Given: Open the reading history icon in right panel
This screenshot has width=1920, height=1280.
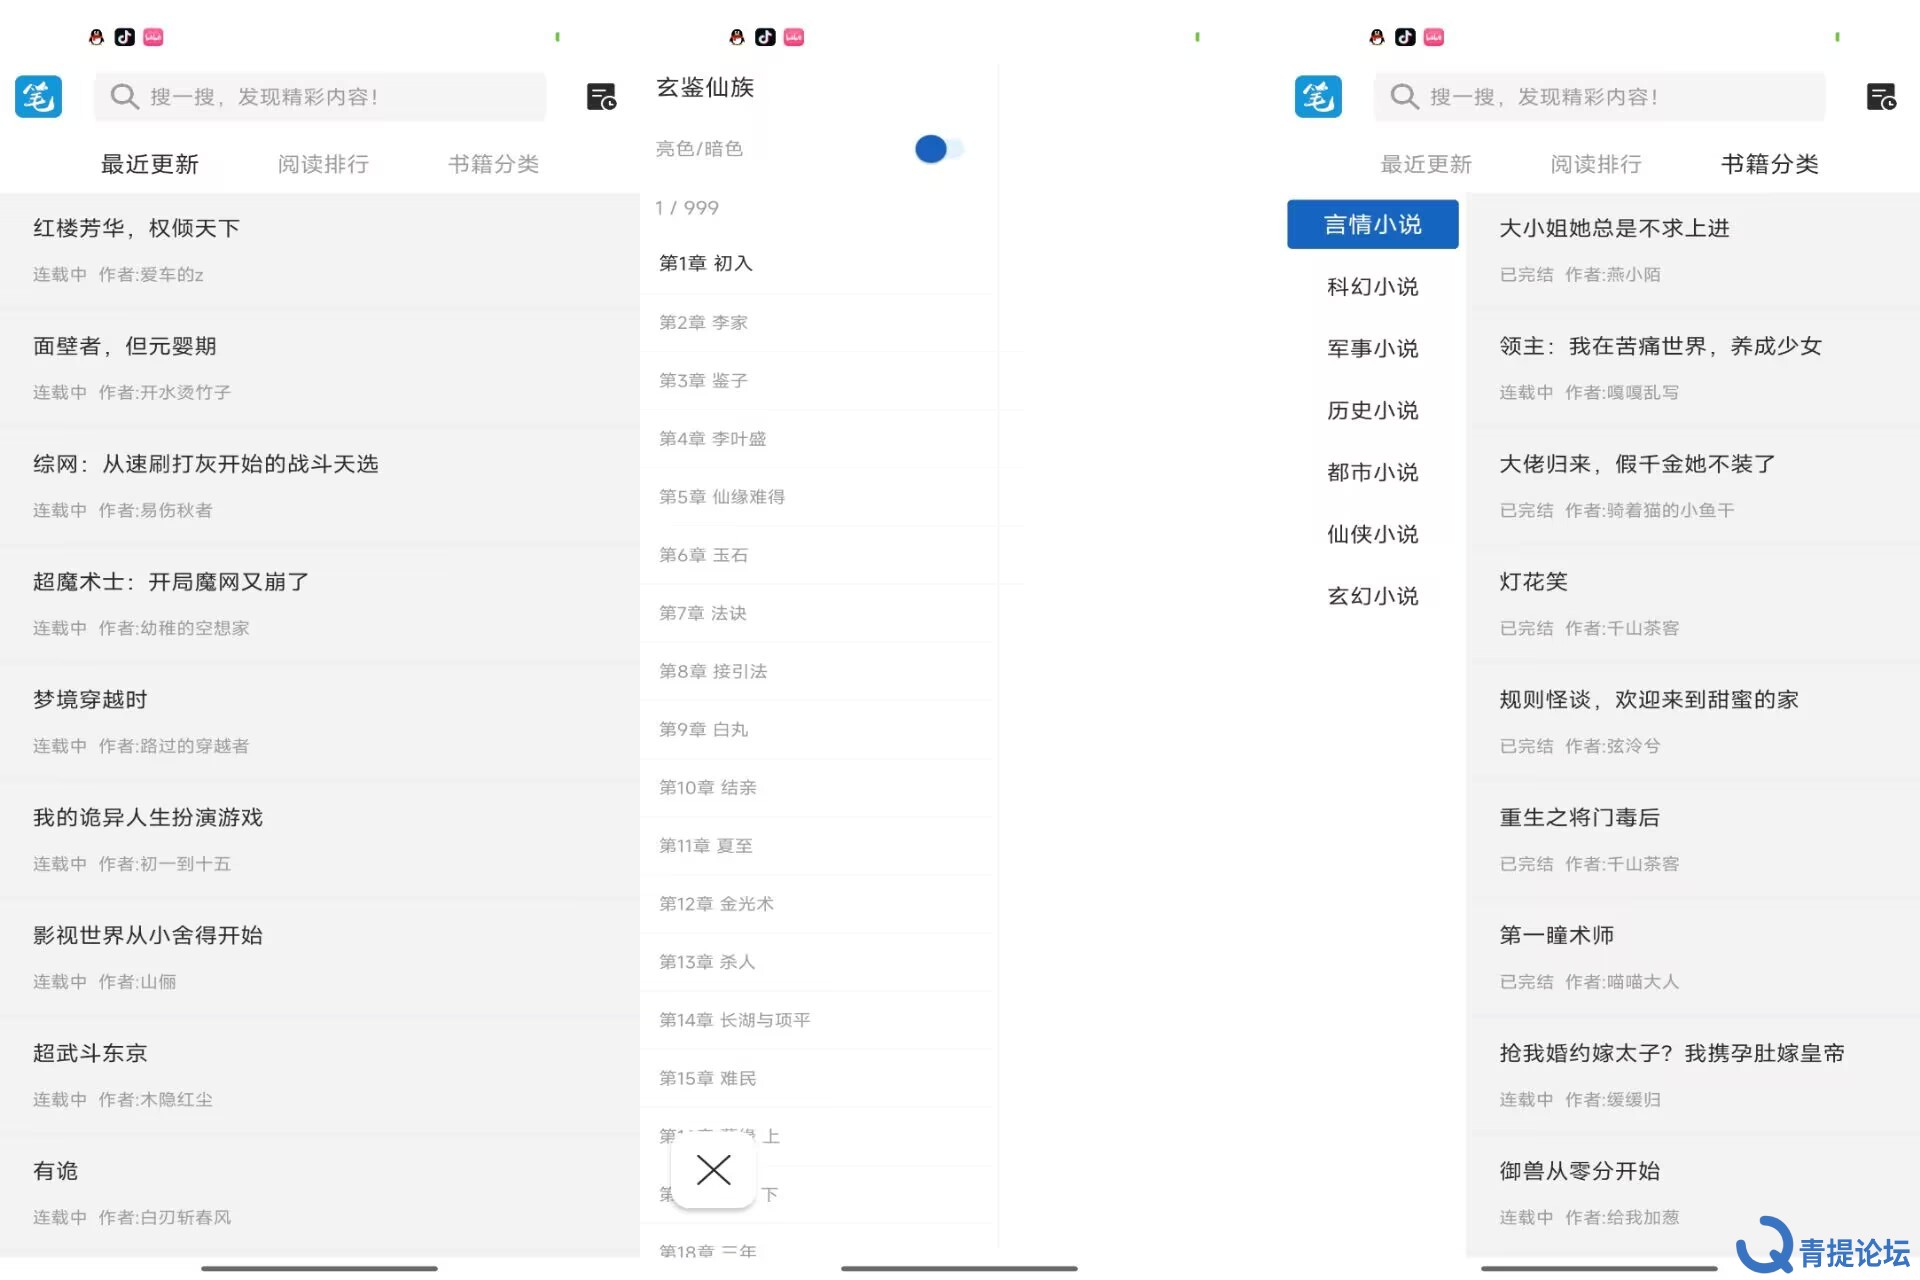Looking at the screenshot, I should coord(1881,97).
